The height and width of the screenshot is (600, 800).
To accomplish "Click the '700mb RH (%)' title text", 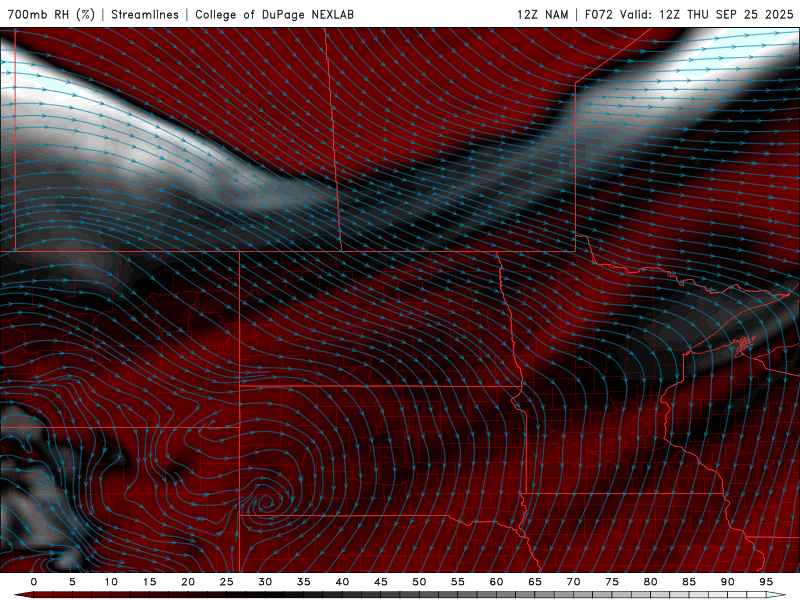I will 51,14.
